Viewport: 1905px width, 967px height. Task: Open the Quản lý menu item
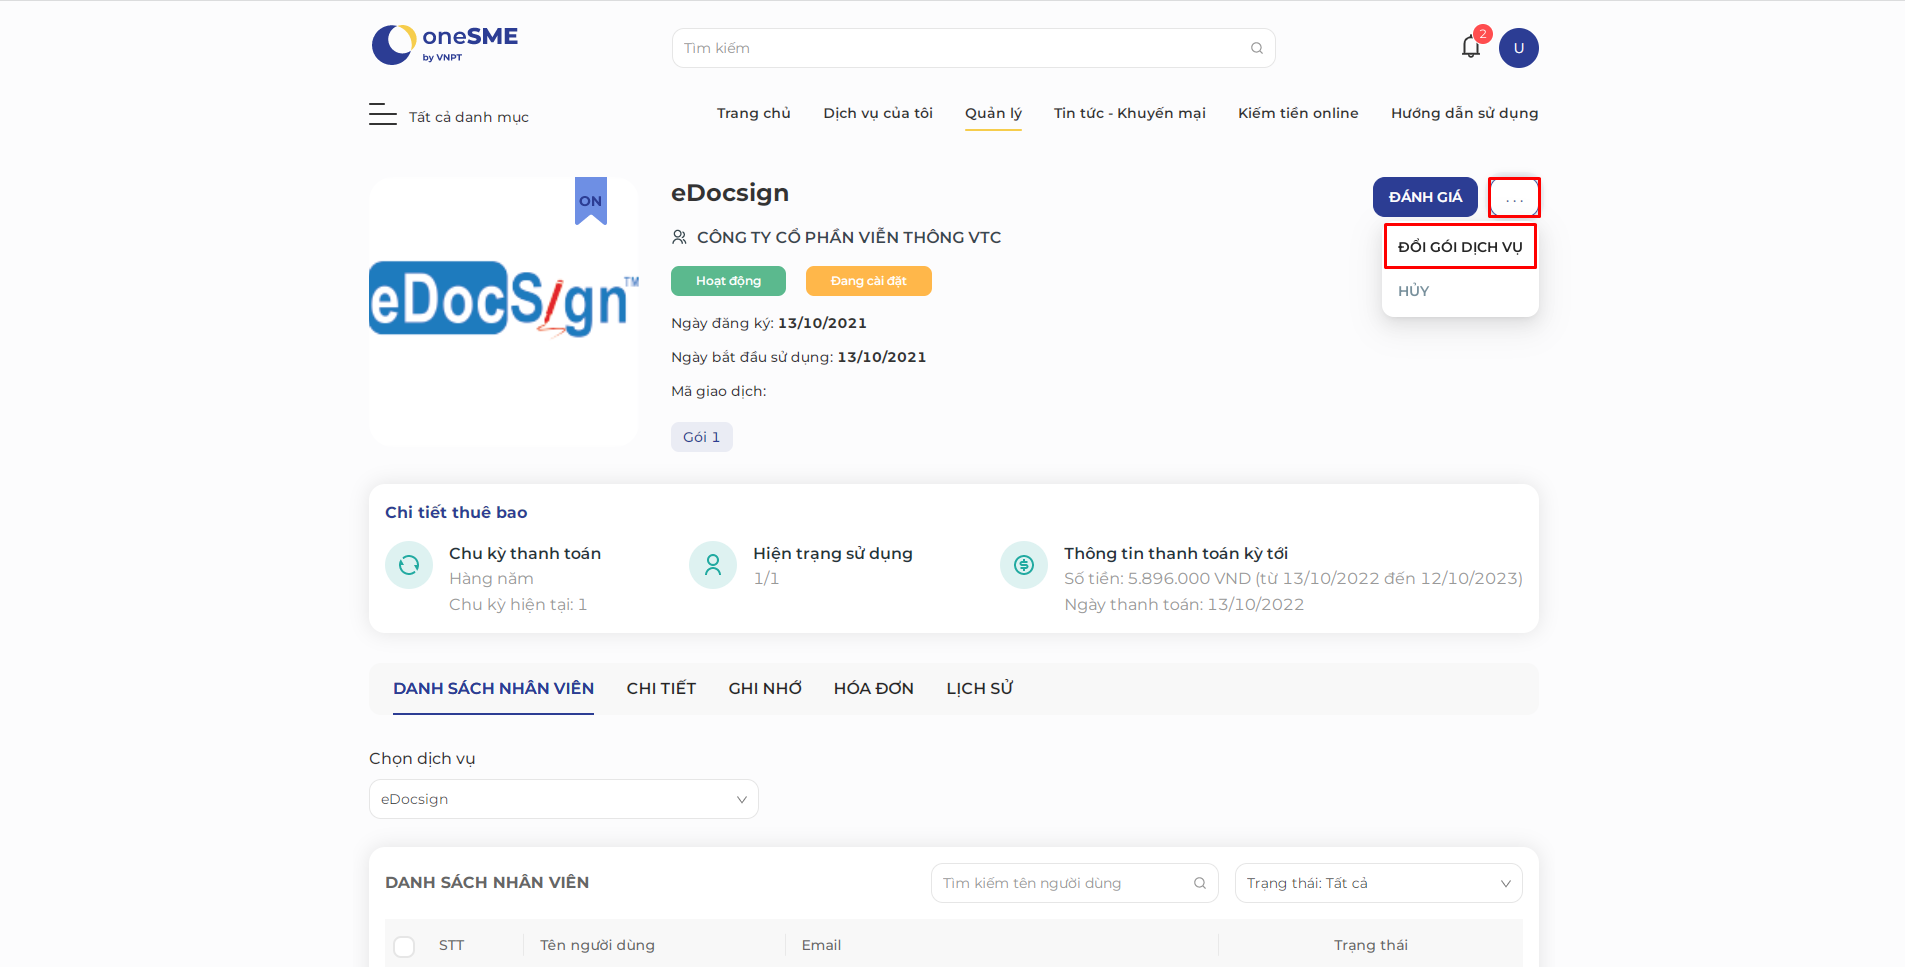(993, 113)
